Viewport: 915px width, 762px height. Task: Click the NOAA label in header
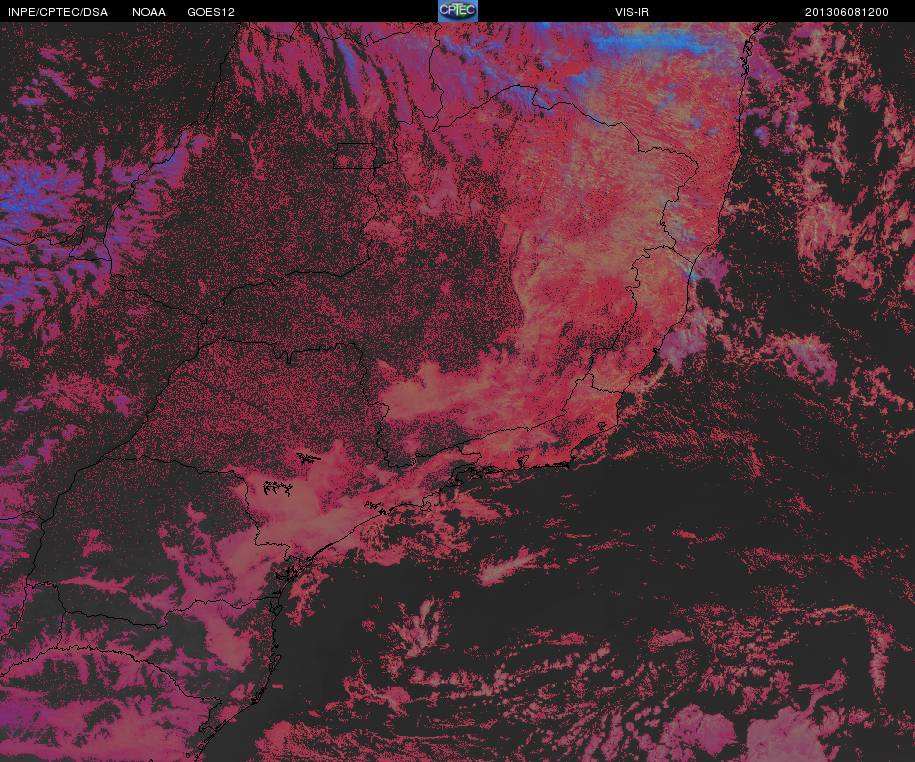(x=149, y=12)
